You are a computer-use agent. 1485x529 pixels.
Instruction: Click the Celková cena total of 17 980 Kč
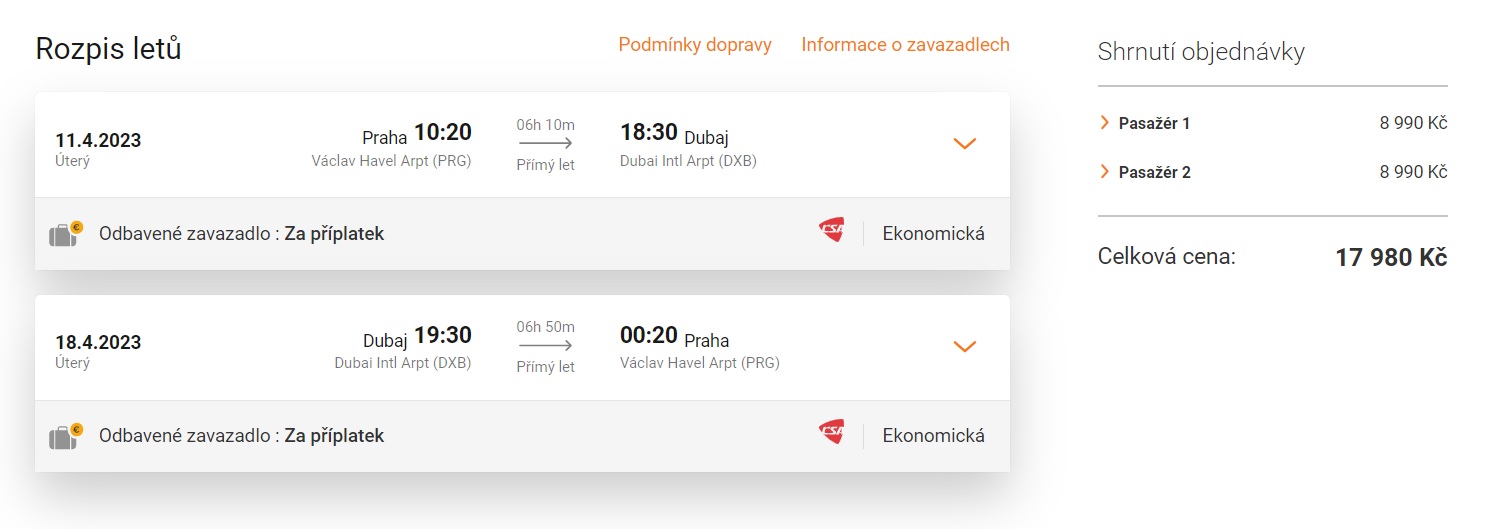point(1391,258)
